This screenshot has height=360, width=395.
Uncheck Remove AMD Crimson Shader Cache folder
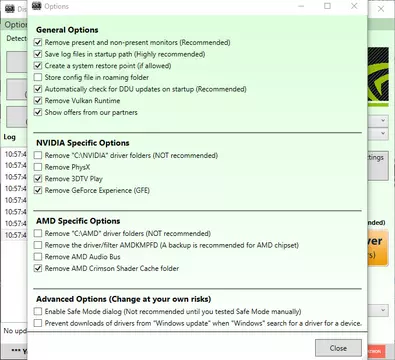38,268
